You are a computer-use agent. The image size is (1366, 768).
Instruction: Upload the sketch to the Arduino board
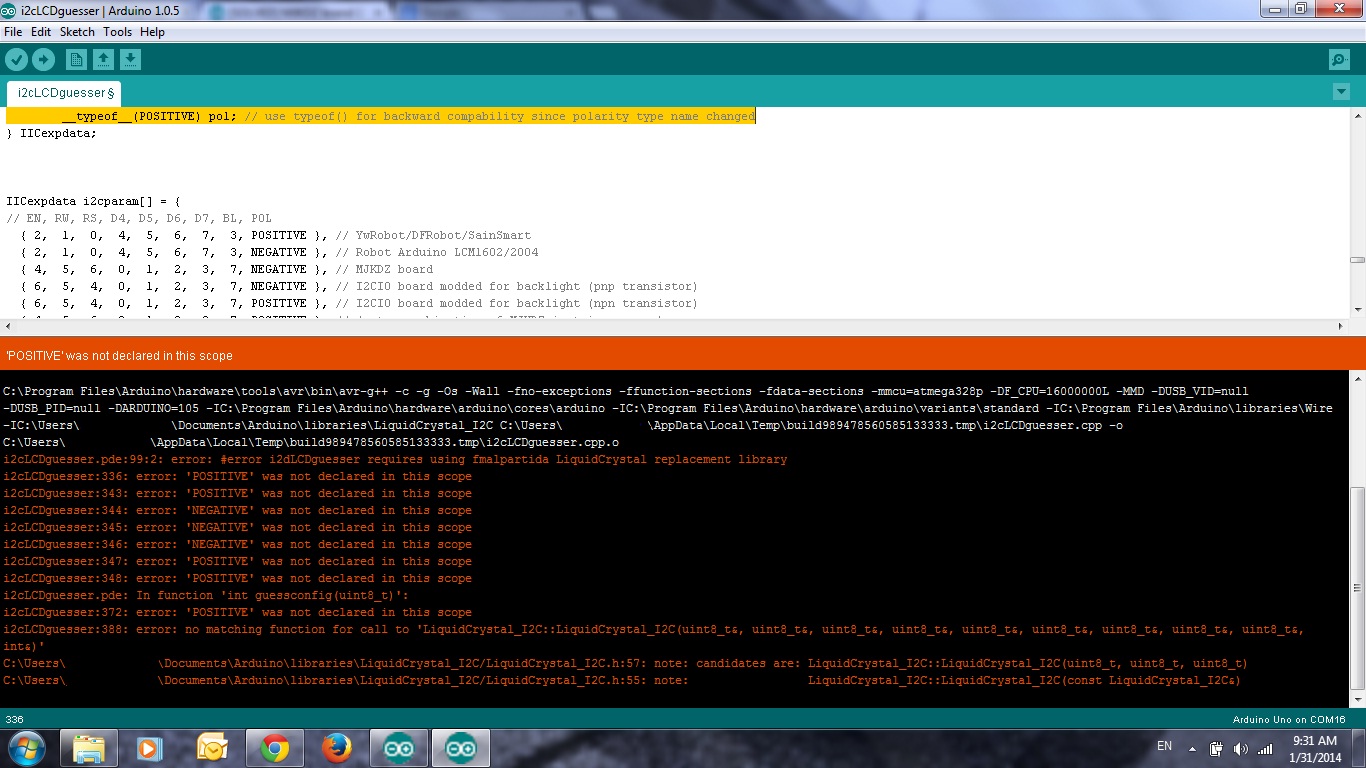click(x=43, y=59)
